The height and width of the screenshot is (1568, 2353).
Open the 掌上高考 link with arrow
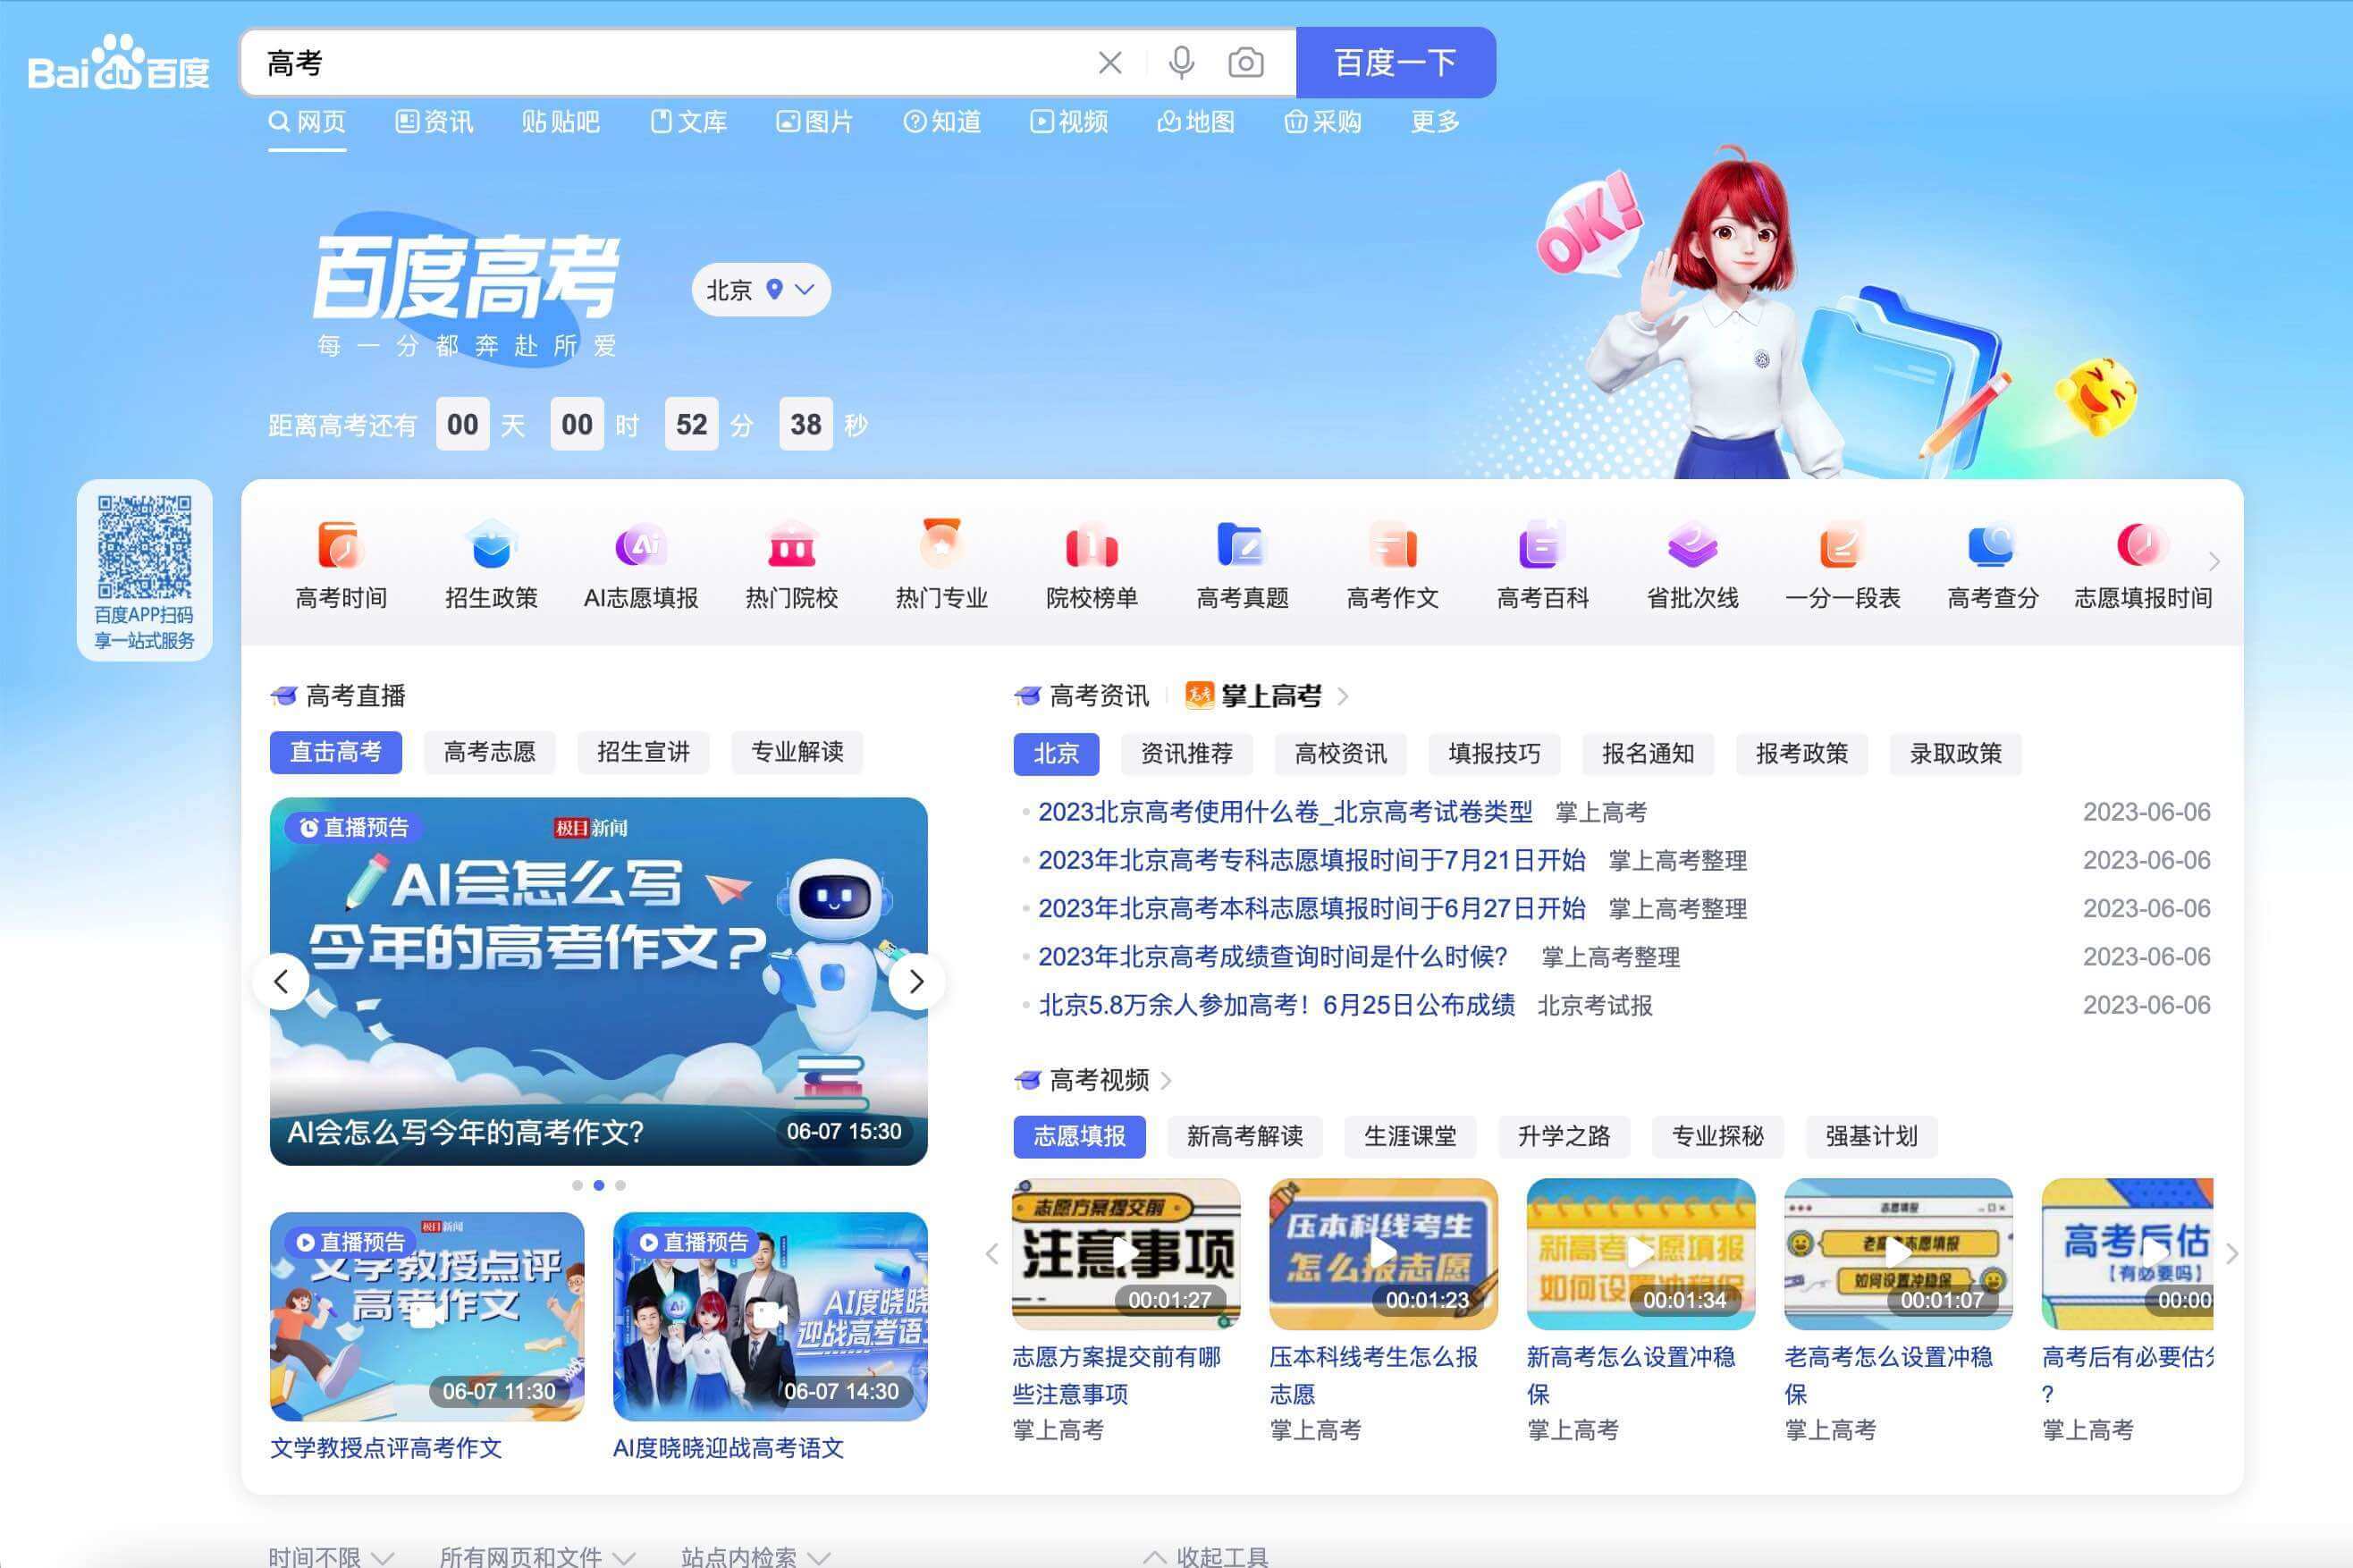pyautogui.click(x=1266, y=696)
